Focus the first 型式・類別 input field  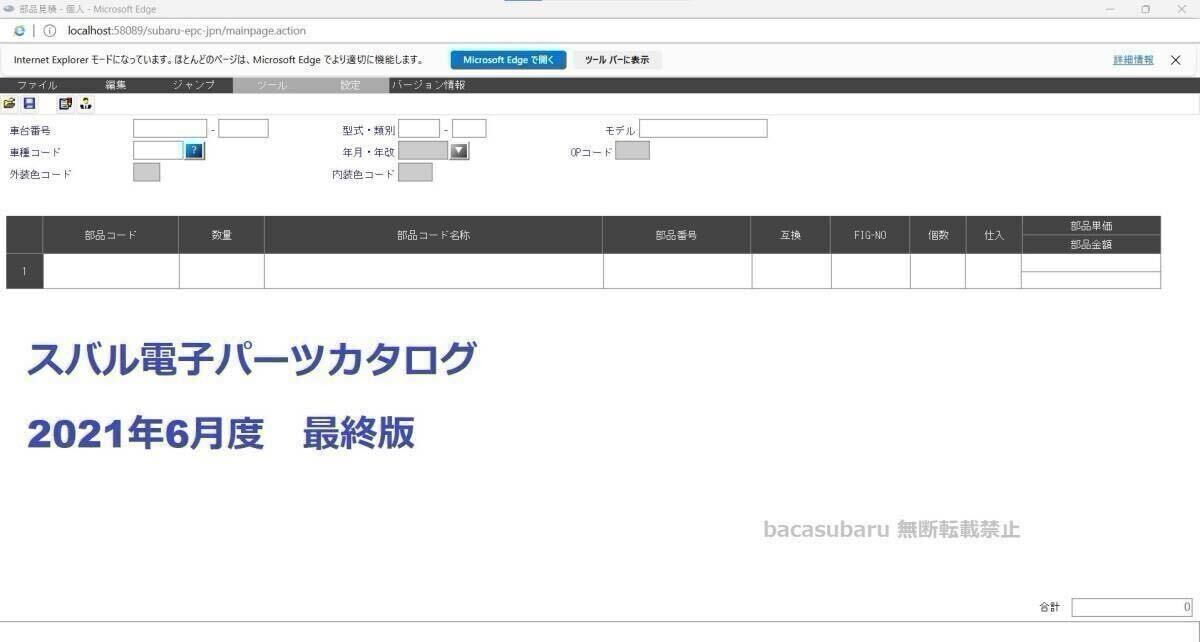(x=419, y=128)
